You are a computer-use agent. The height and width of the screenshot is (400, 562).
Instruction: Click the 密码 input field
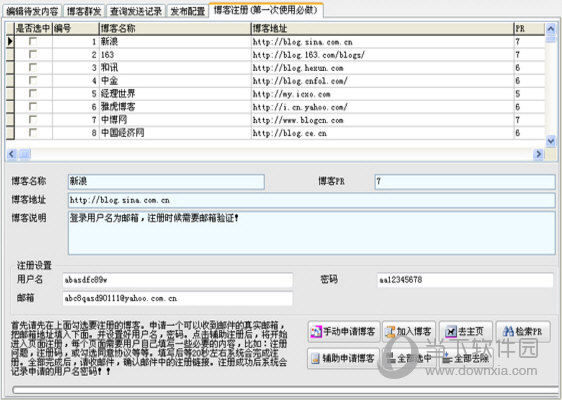coord(465,280)
